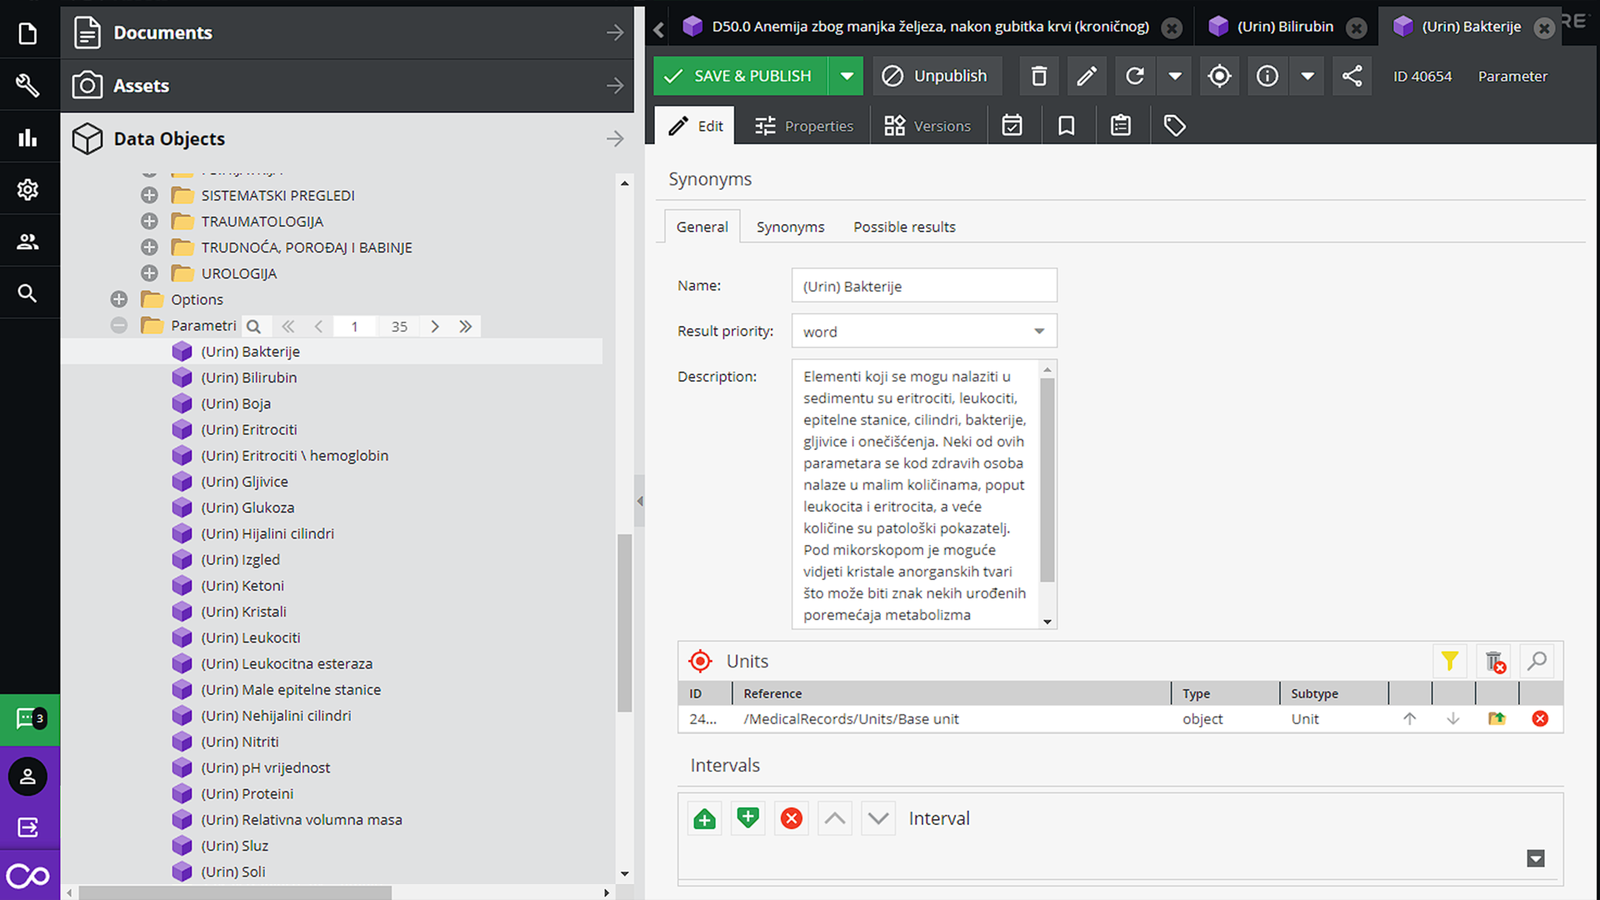Remove Base unit with red X icon
1600x900 pixels.
point(1540,718)
